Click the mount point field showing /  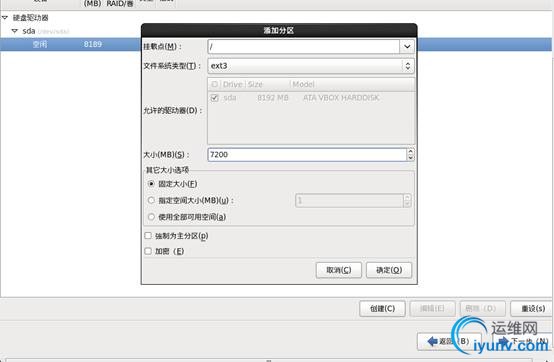(304, 47)
